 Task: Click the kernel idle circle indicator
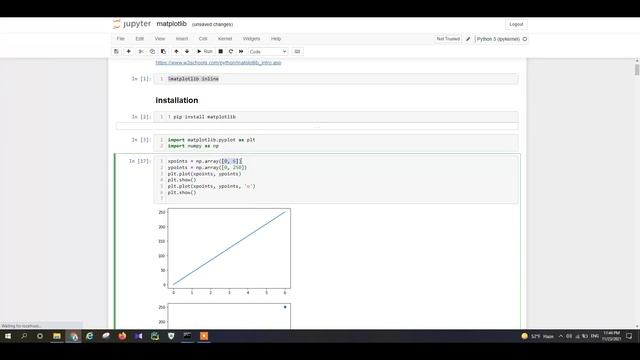point(525,39)
